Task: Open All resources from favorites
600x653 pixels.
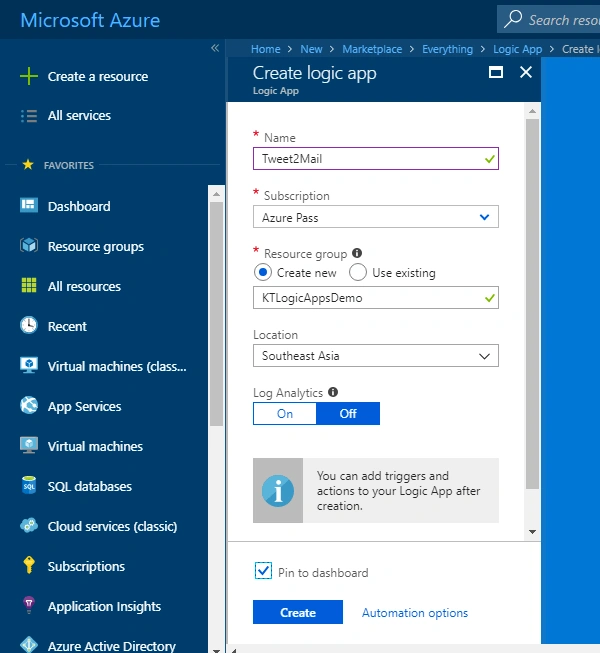Action: pos(84,287)
